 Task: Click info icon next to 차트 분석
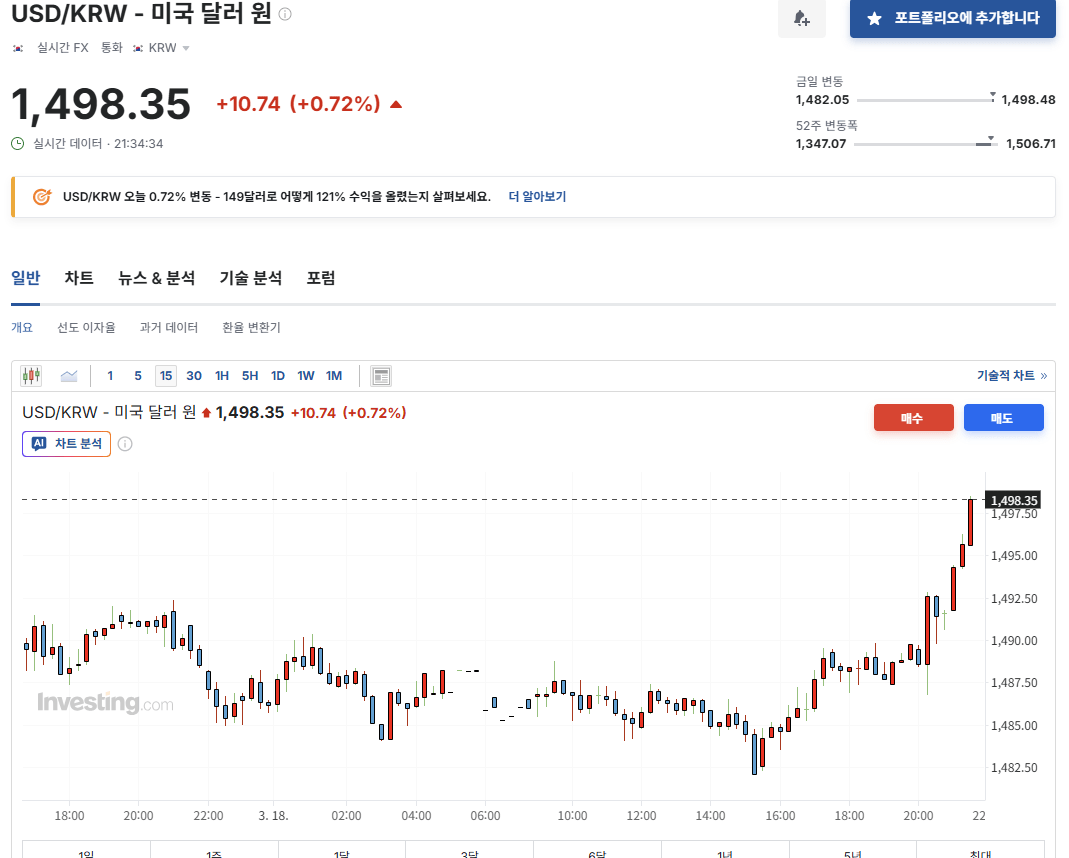click(125, 444)
